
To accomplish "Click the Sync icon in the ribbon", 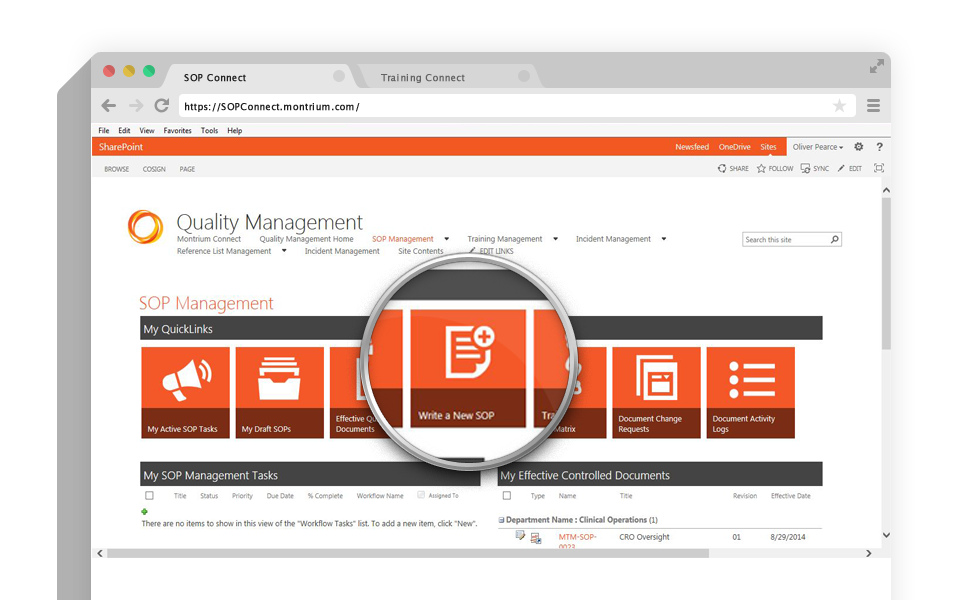I will pos(806,168).
